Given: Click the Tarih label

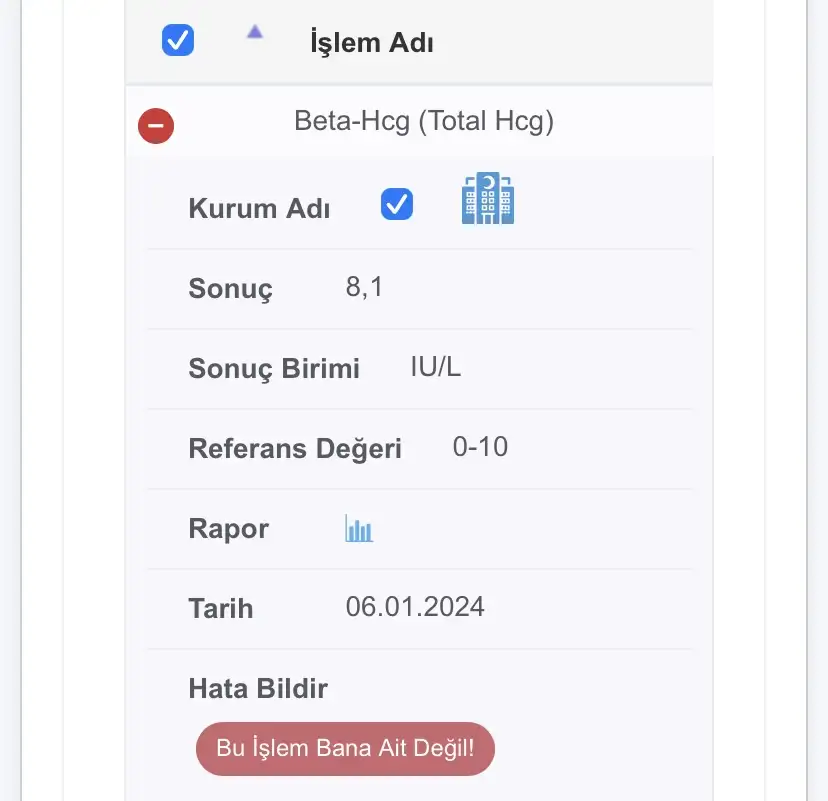Looking at the screenshot, I should pos(221,608).
